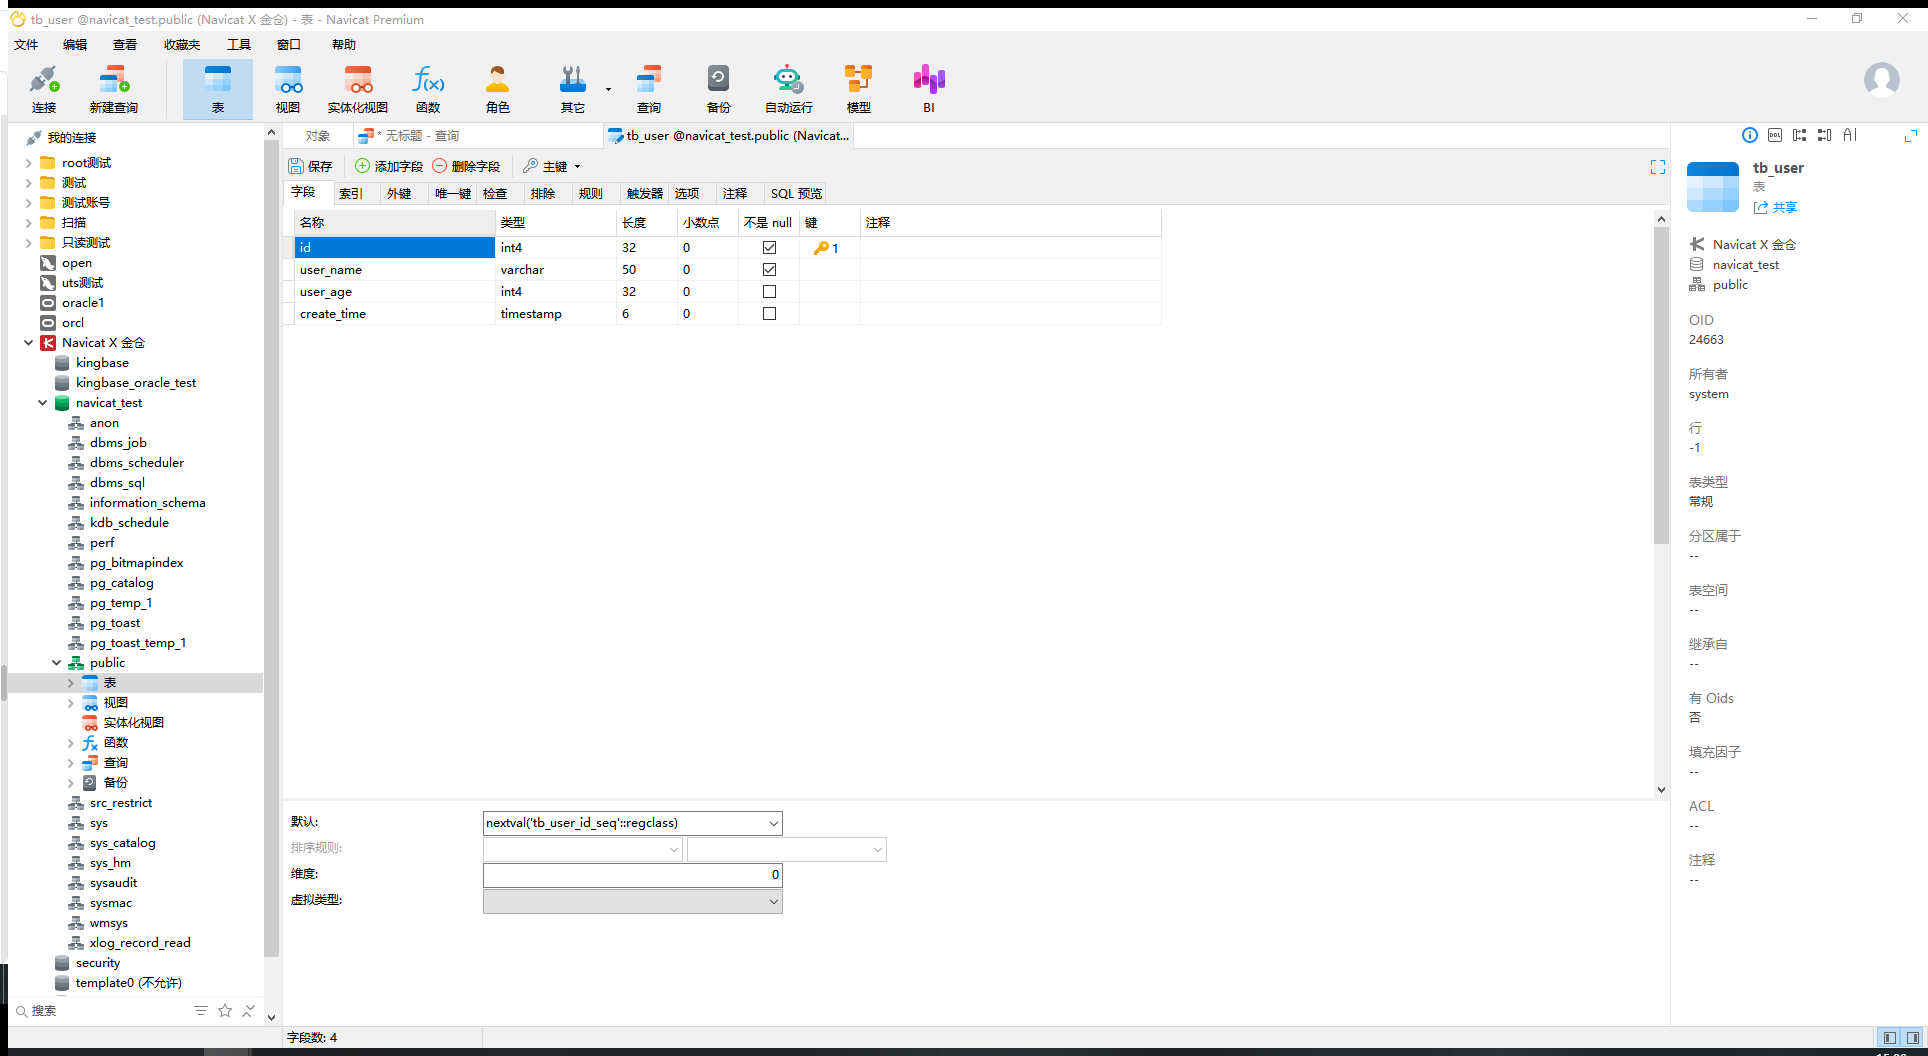Open 自动运行 (Automation) toolbar icon
Viewport: 1928px width, 1056px height.
coord(789,89)
